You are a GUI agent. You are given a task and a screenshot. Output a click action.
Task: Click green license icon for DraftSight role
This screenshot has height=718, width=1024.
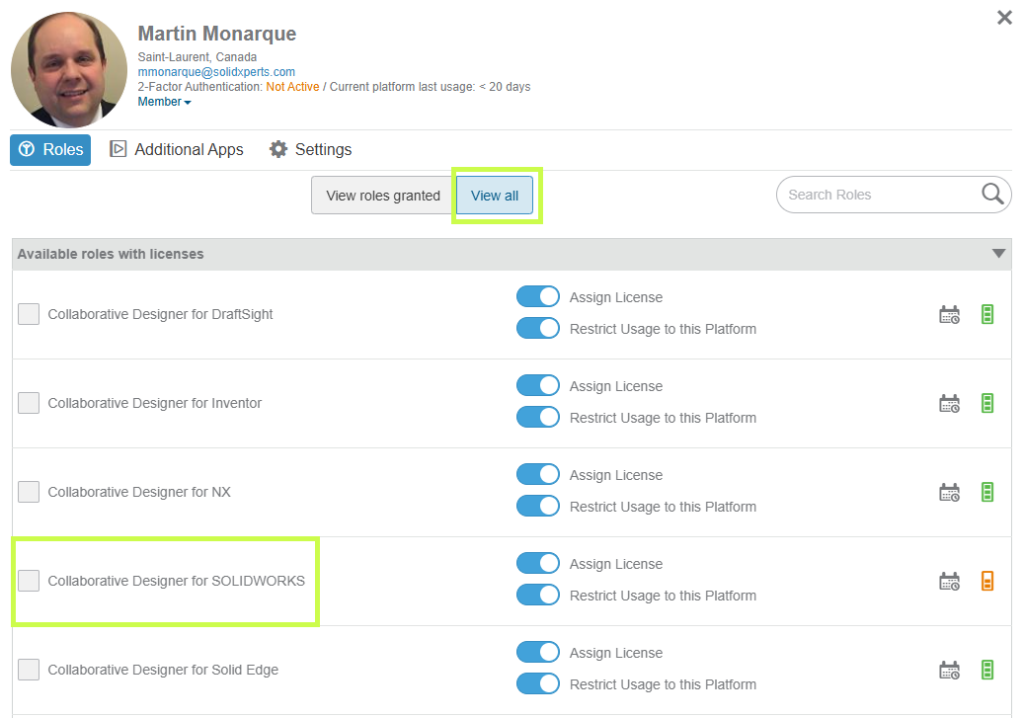pyautogui.click(x=987, y=314)
